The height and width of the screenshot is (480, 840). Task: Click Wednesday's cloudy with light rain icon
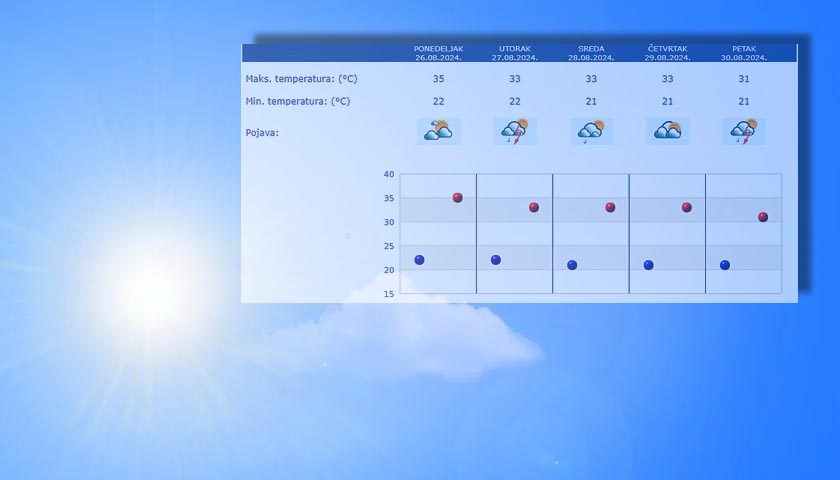click(591, 131)
